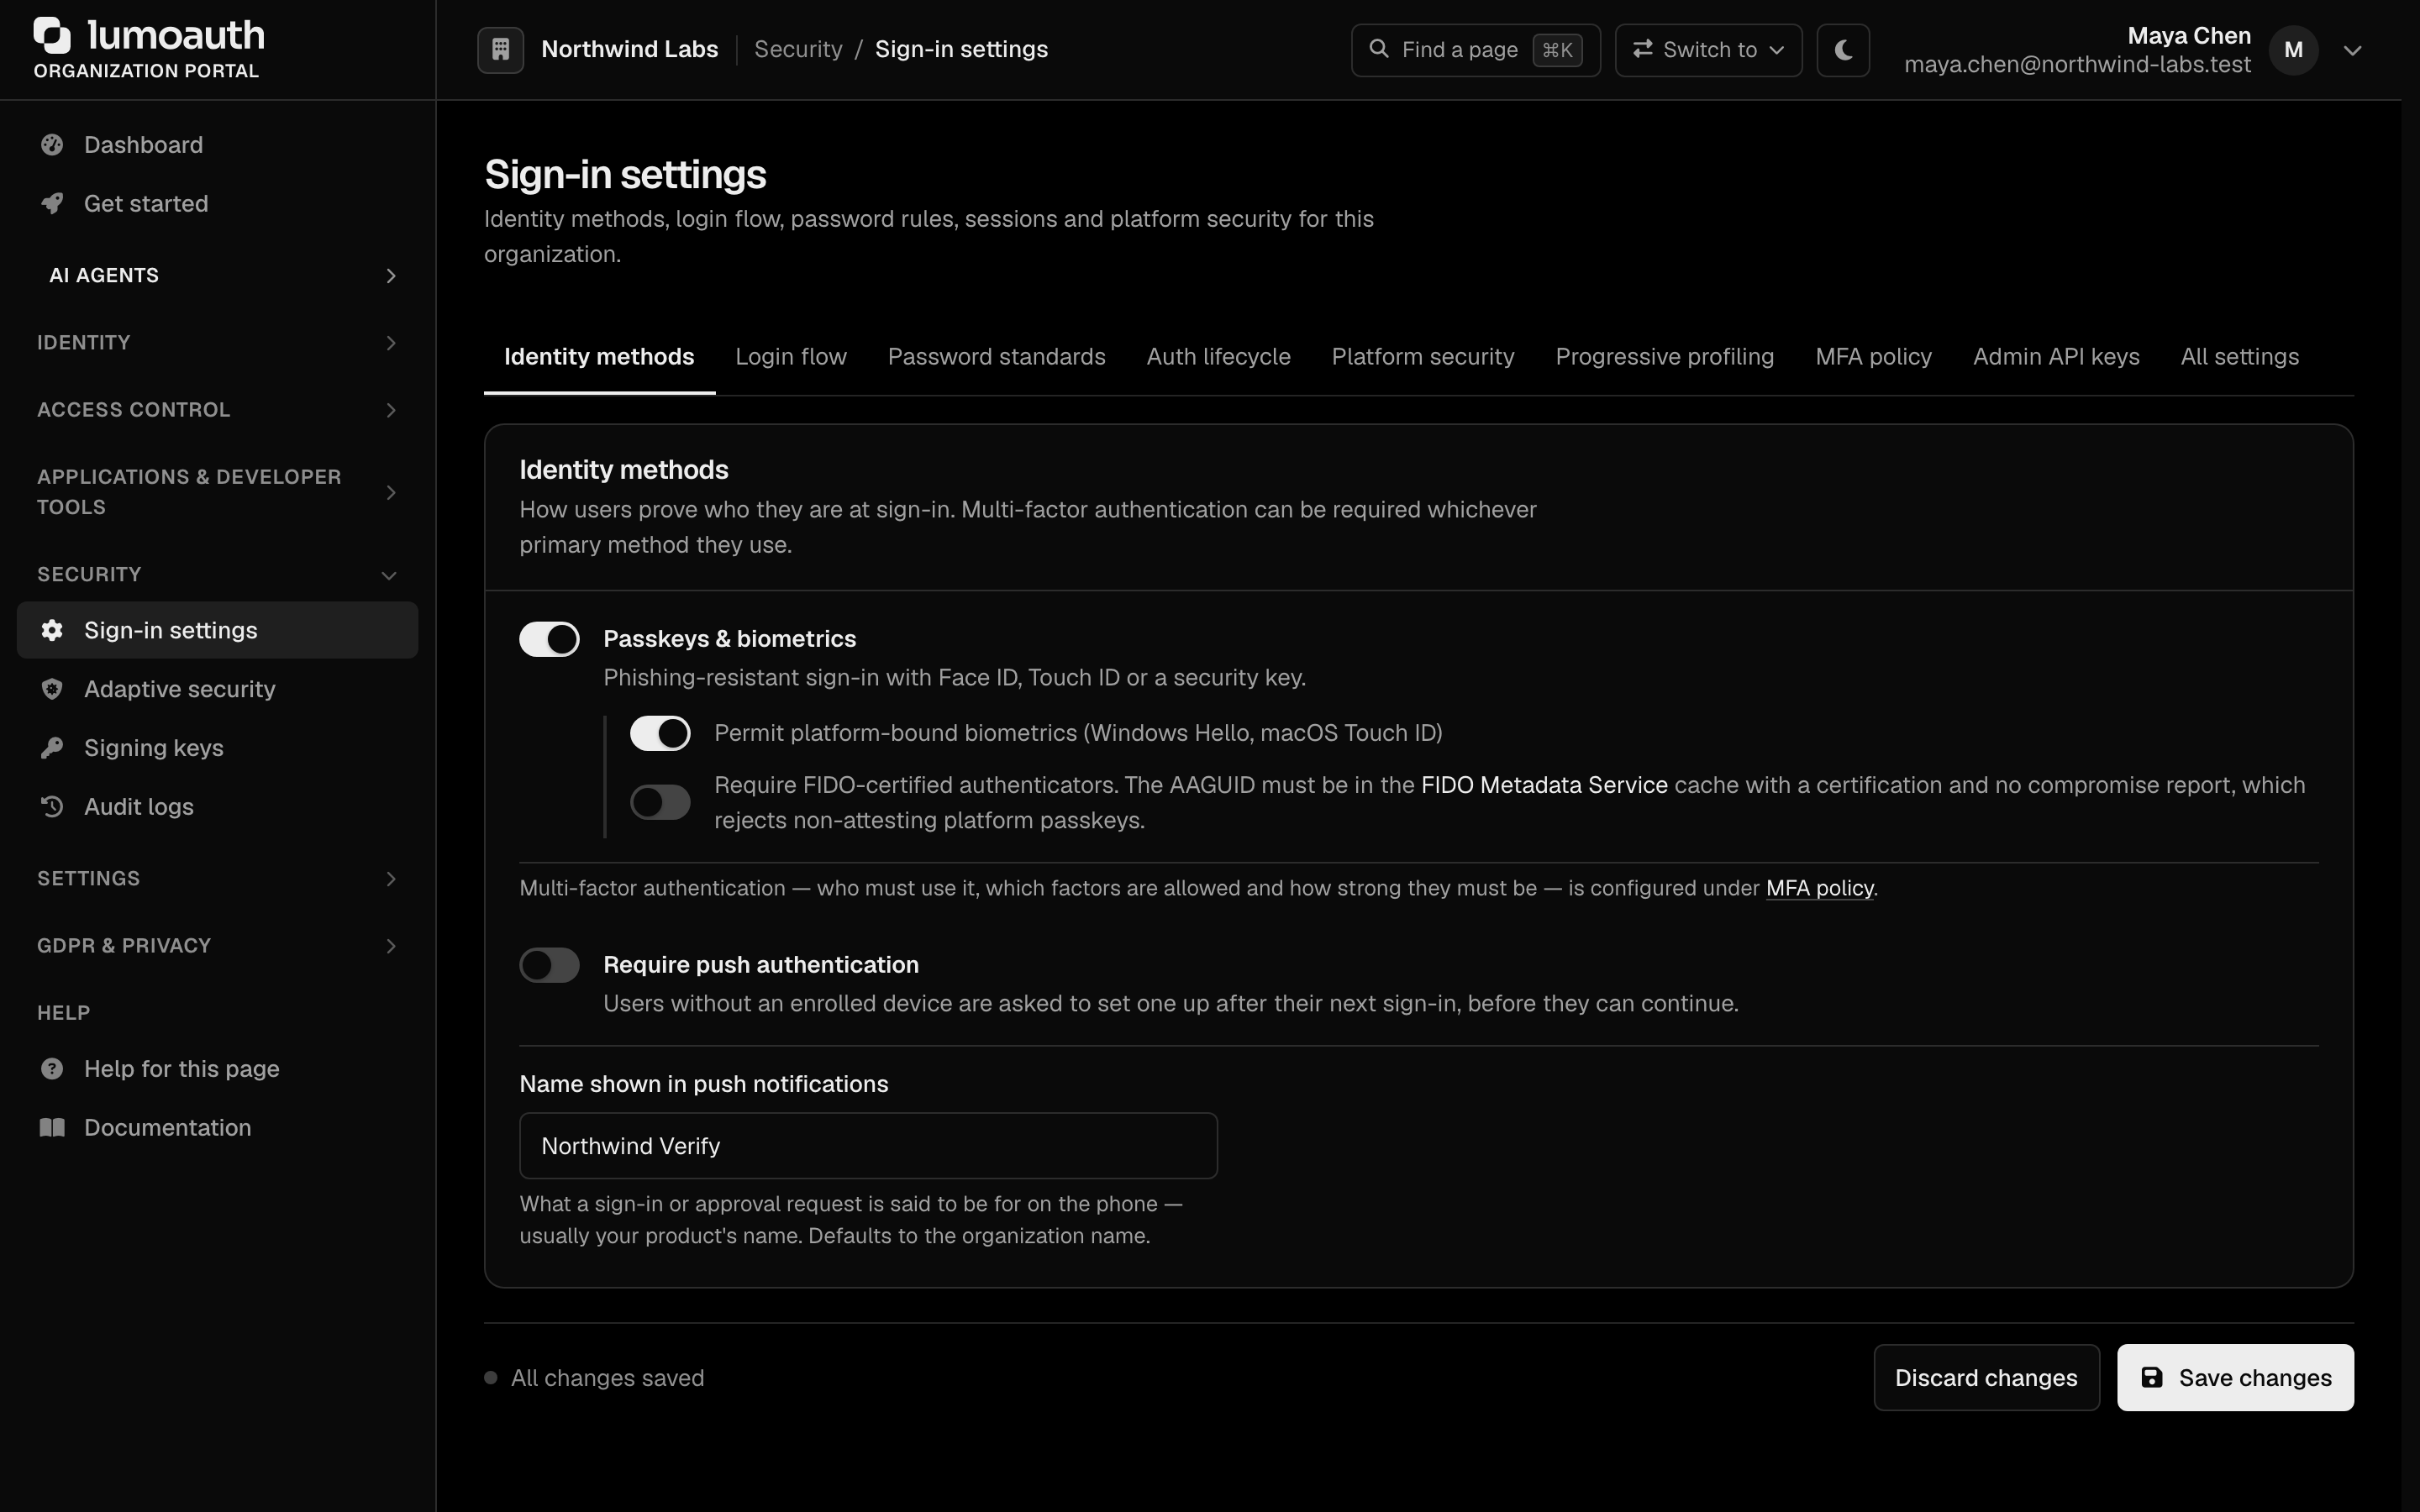
Task: Click the lumoauth logo icon
Action: (52, 35)
